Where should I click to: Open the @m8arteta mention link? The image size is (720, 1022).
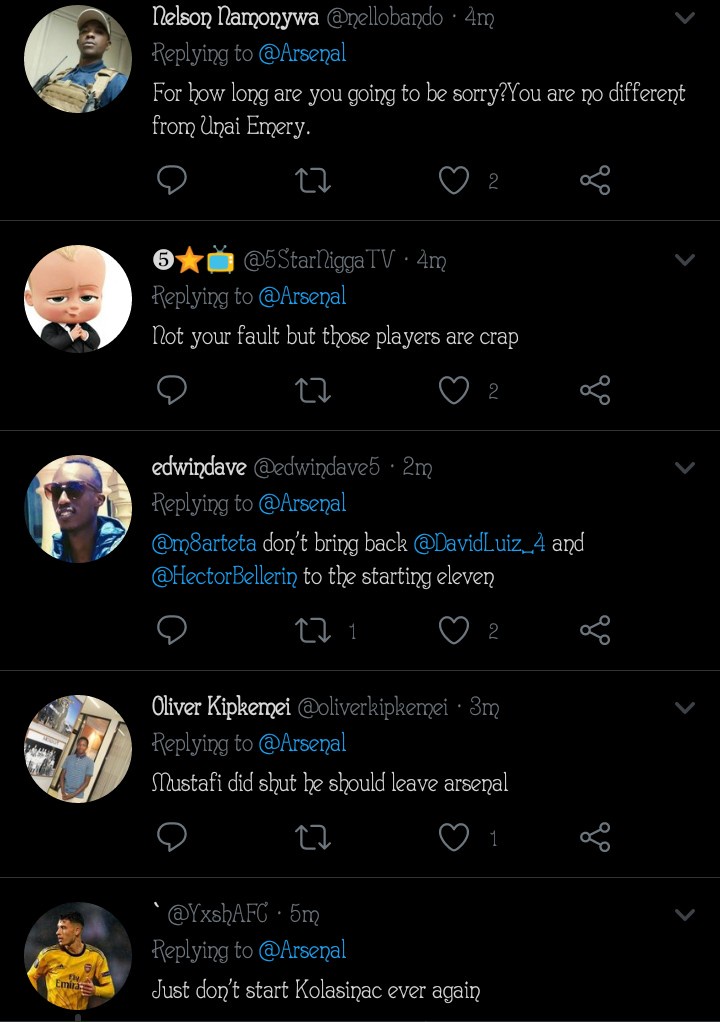coord(204,543)
